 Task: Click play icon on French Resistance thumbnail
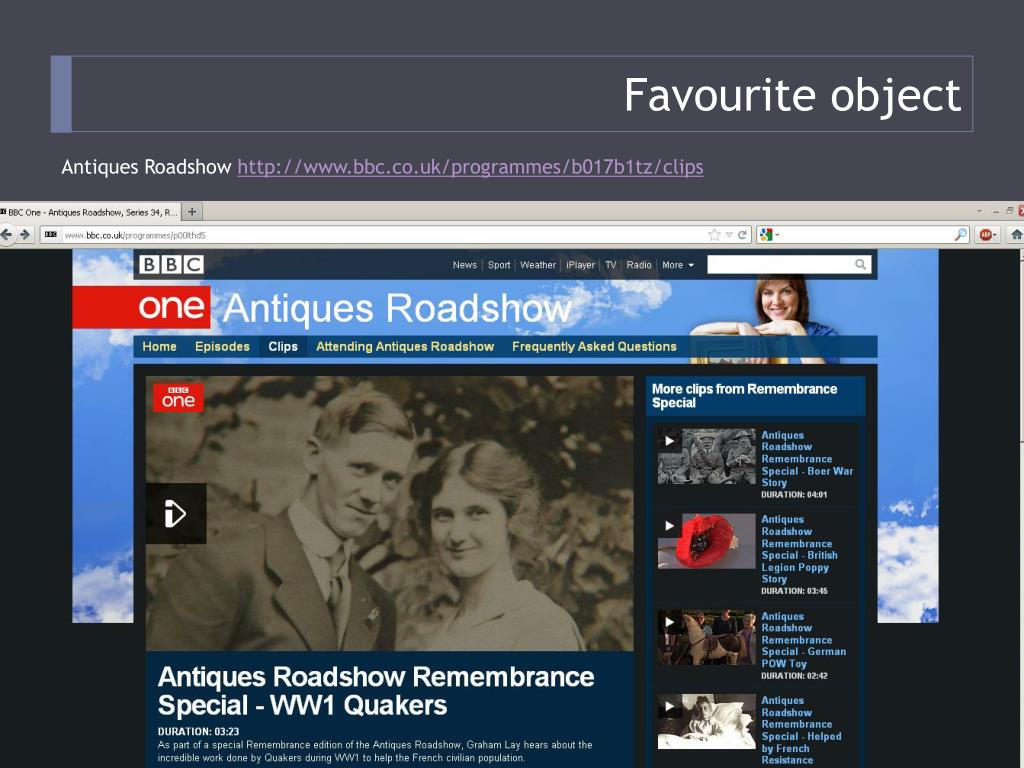669,706
